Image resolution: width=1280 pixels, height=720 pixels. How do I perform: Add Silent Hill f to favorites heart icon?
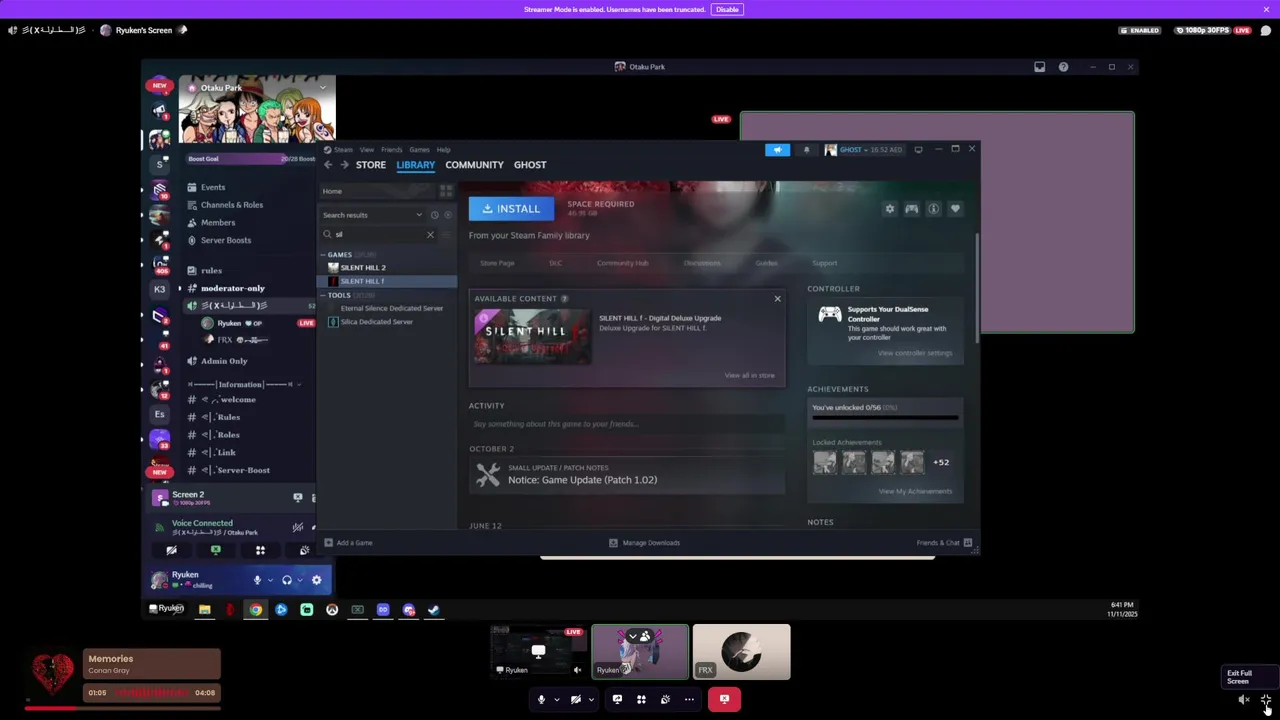tap(955, 209)
